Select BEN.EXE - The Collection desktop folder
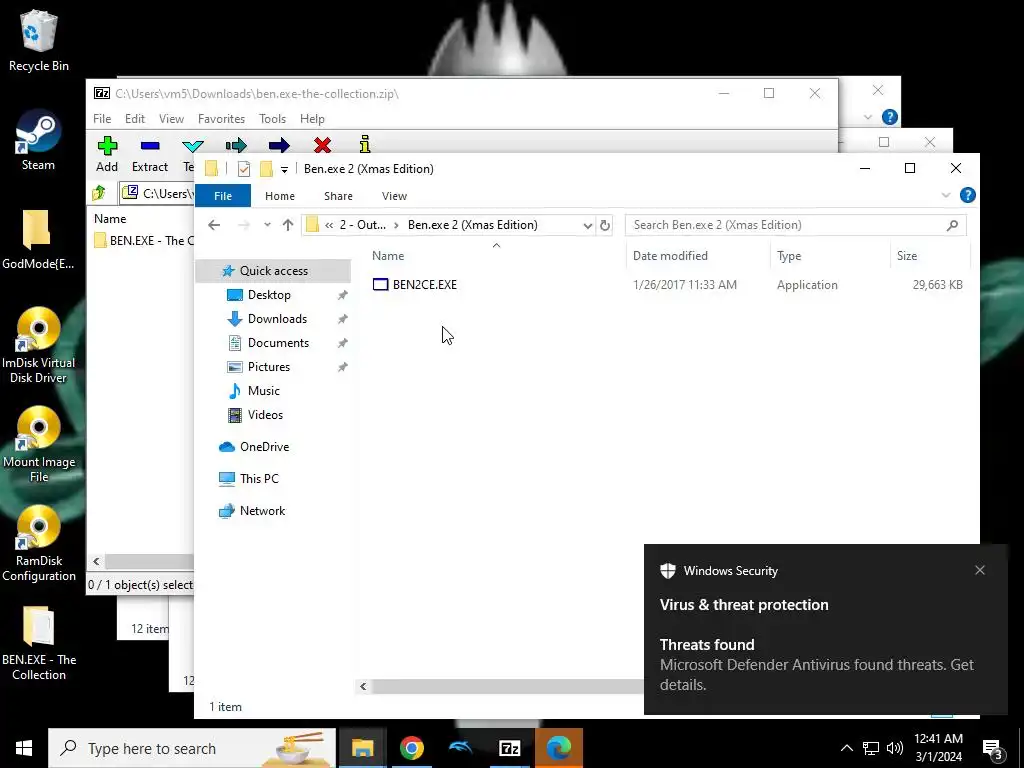 (x=39, y=644)
